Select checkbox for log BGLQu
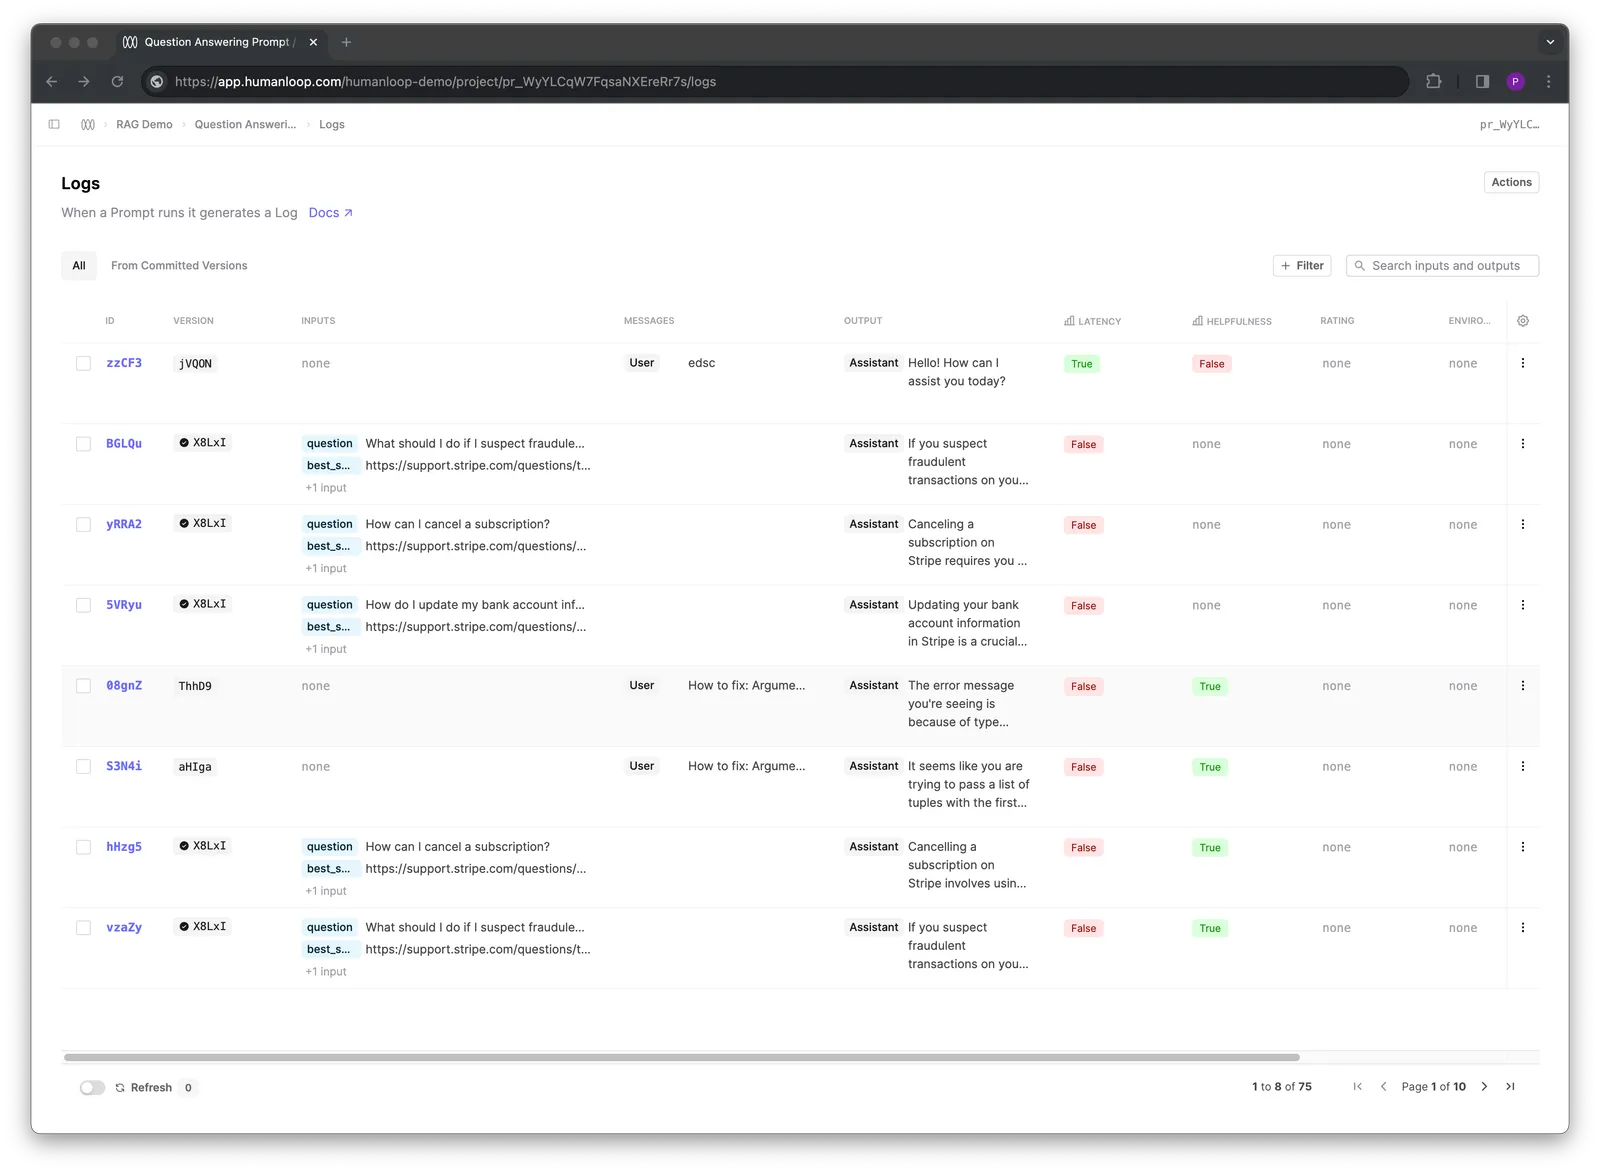1600x1172 pixels. [x=84, y=444]
